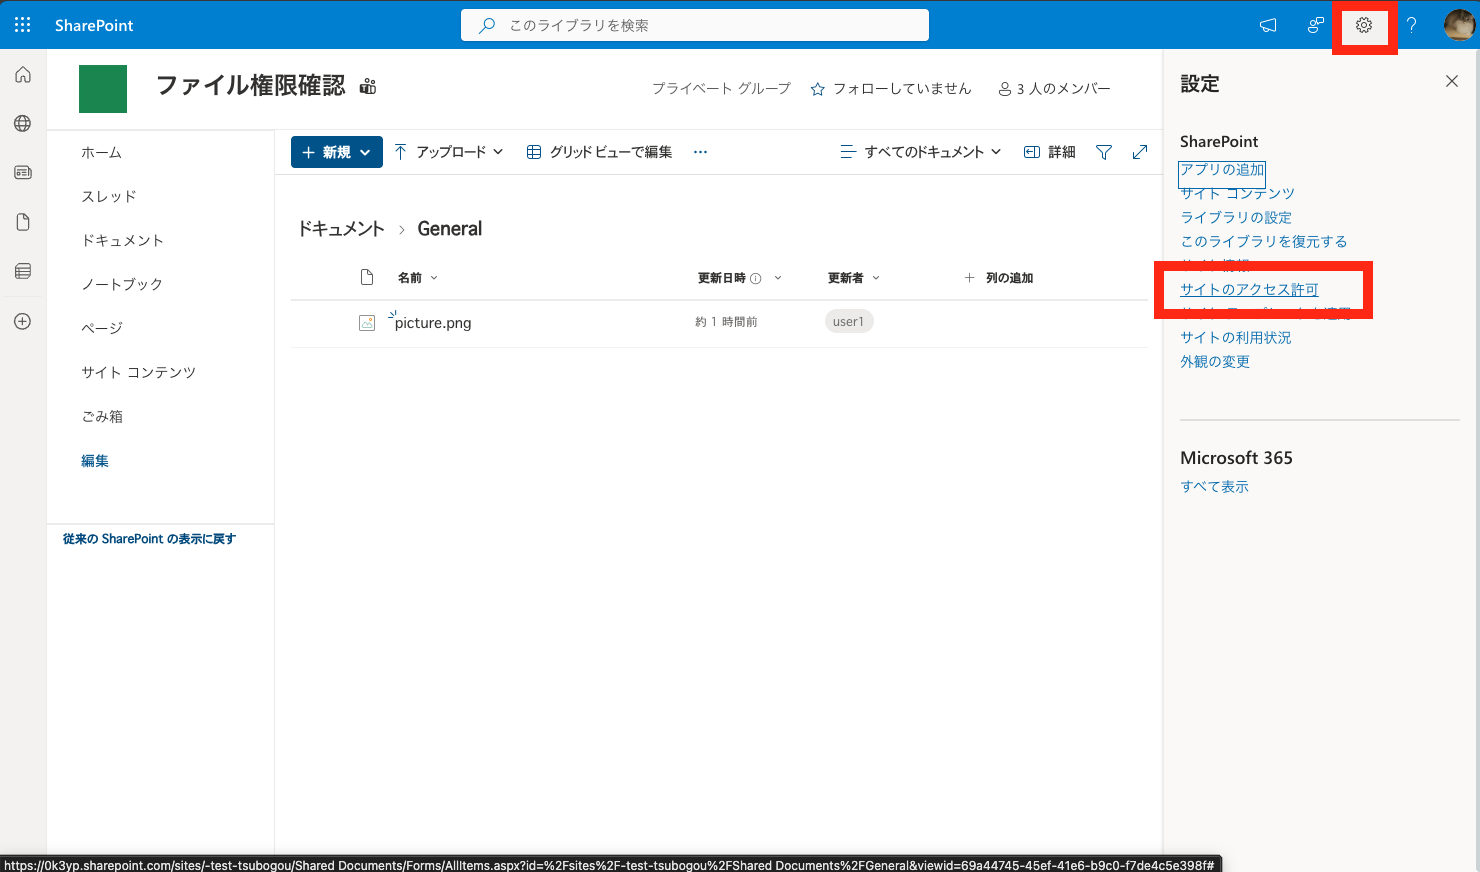Click 従来の SharePoint の表示に戻す link
This screenshot has width=1480, height=872.
(149, 539)
